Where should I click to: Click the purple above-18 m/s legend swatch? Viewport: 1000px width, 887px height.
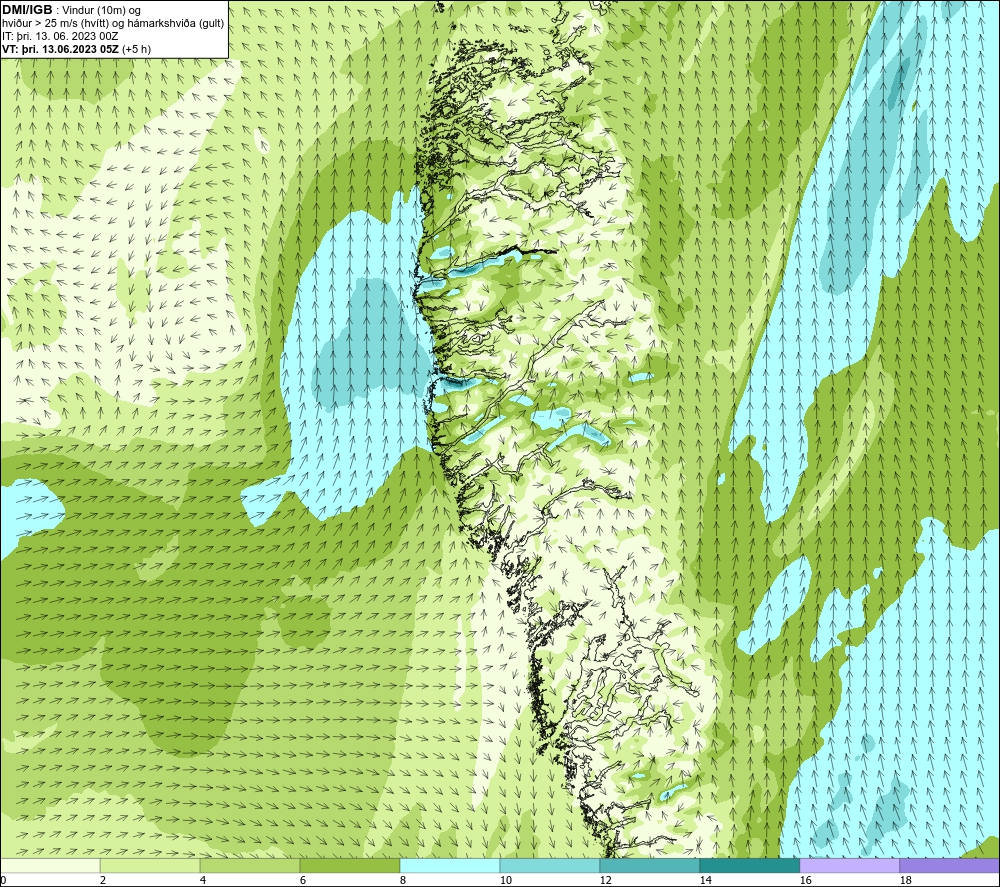click(949, 865)
